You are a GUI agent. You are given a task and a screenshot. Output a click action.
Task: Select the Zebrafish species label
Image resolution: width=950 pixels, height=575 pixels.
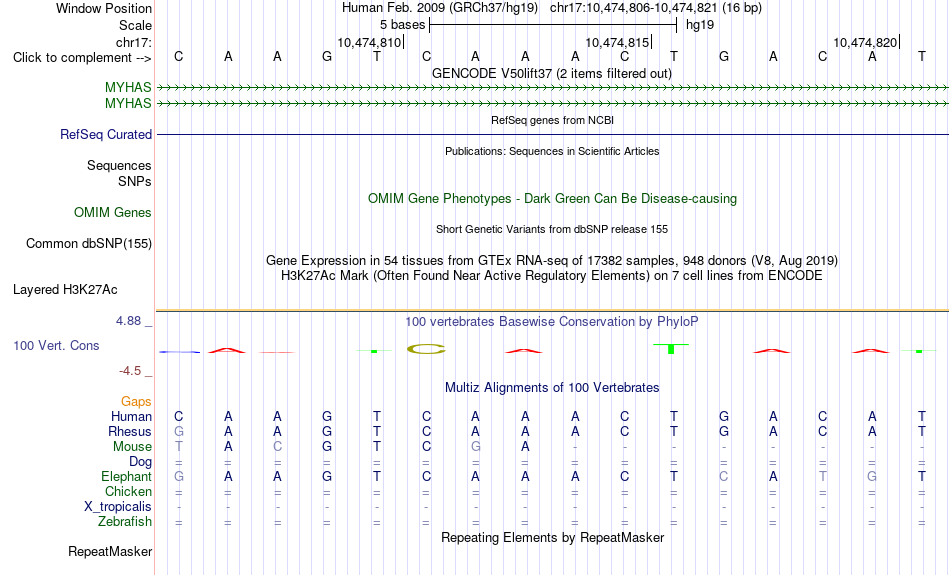coord(125,522)
